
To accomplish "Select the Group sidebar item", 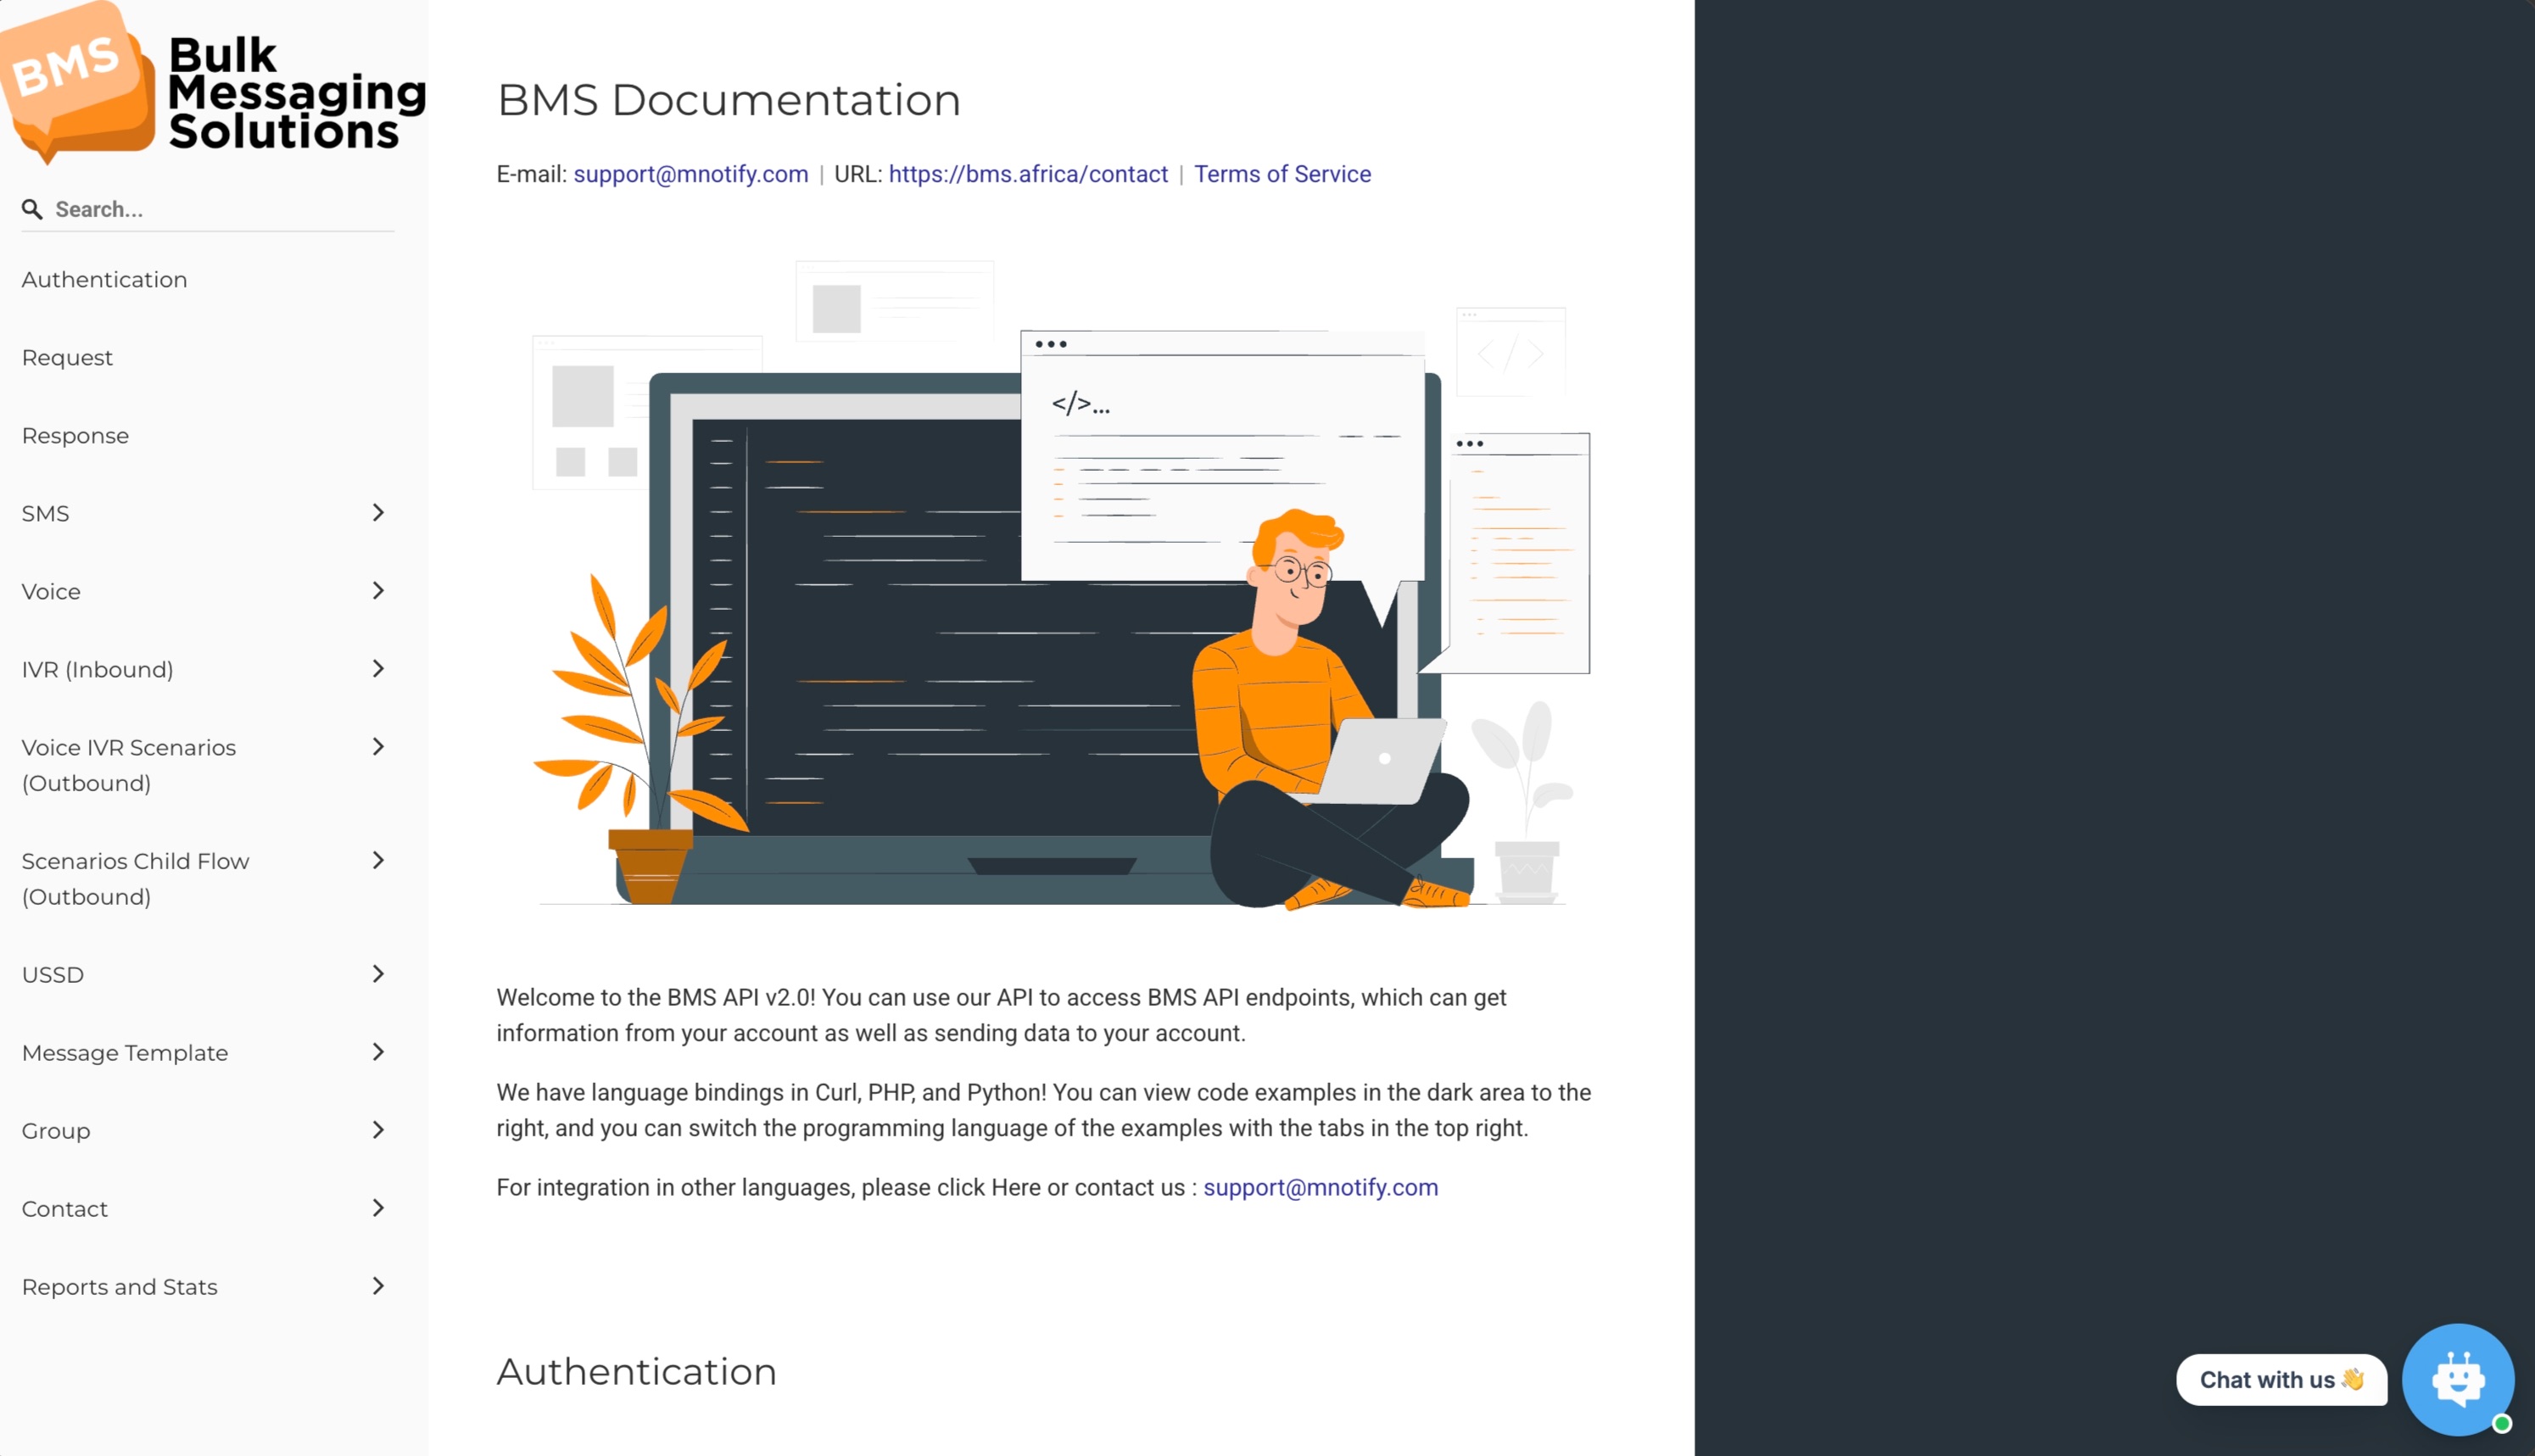I will click(56, 1131).
